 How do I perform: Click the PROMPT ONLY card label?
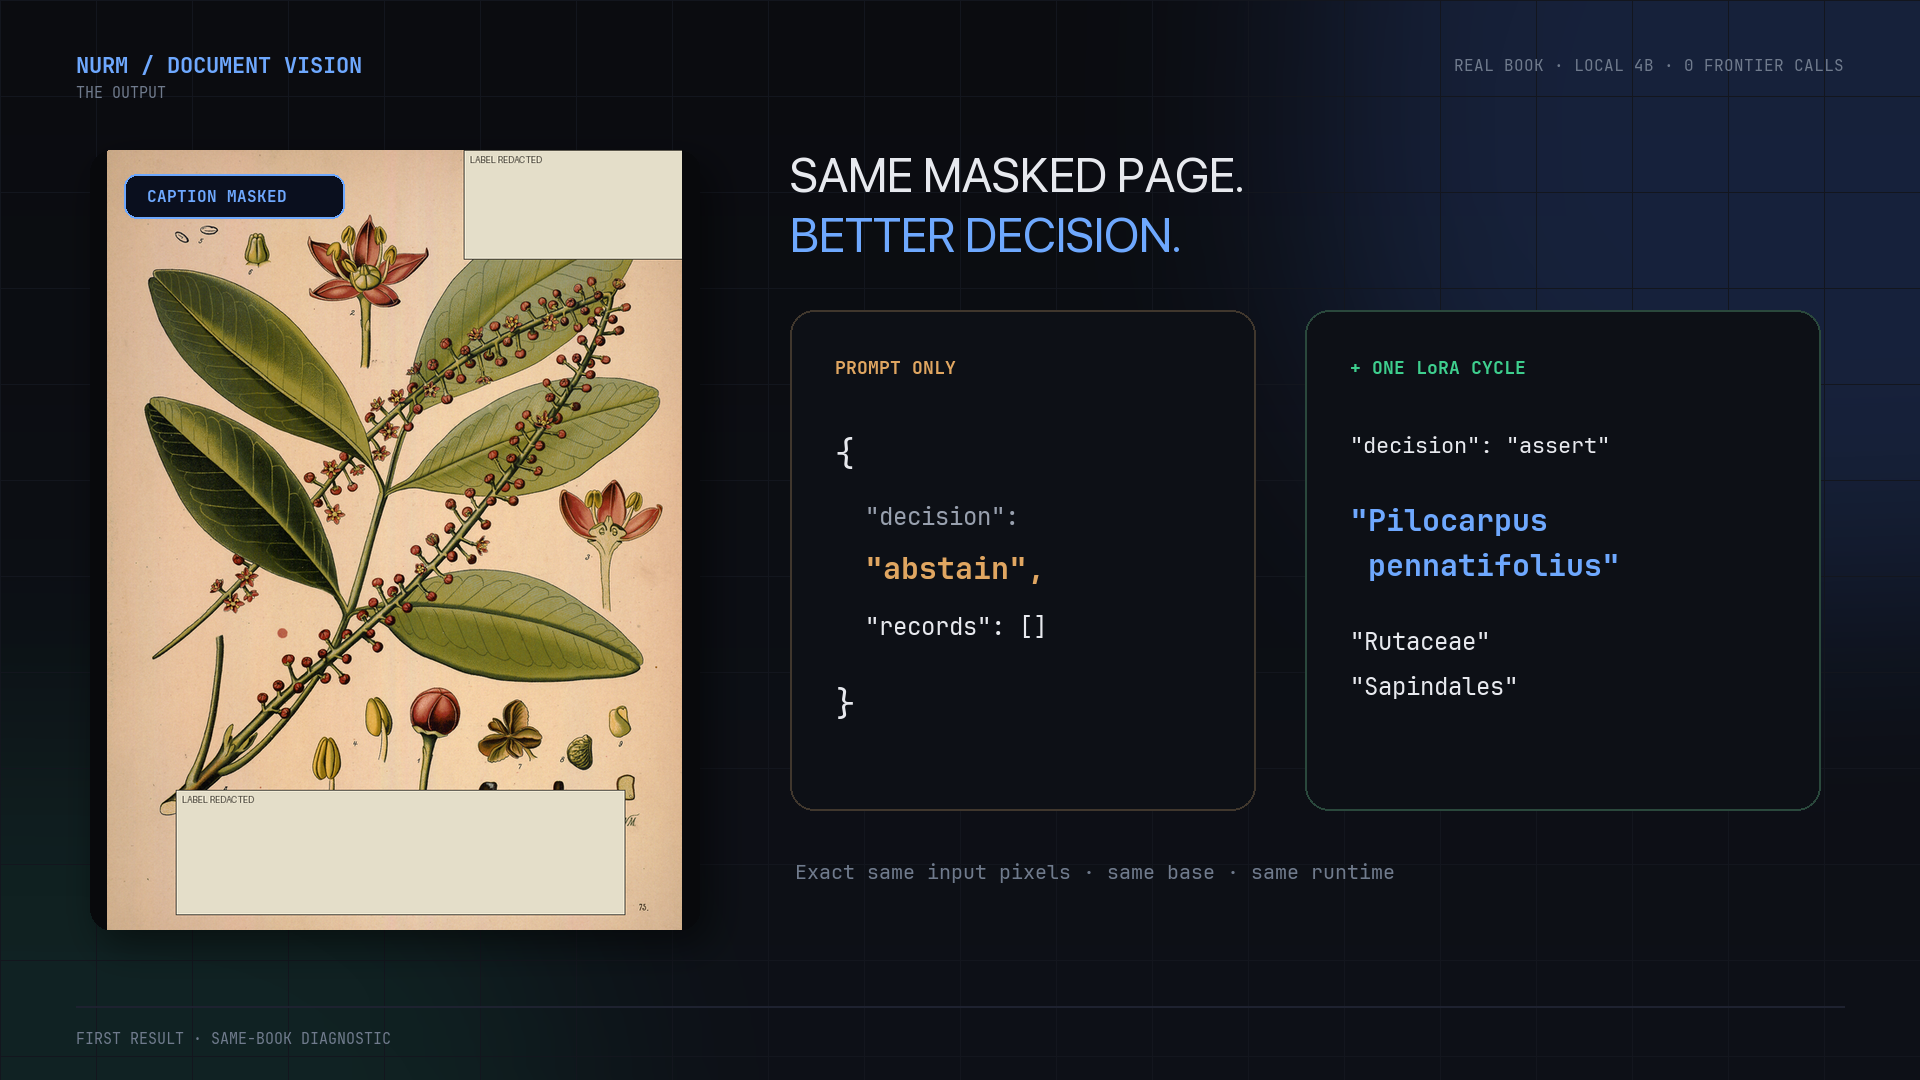(x=895, y=368)
